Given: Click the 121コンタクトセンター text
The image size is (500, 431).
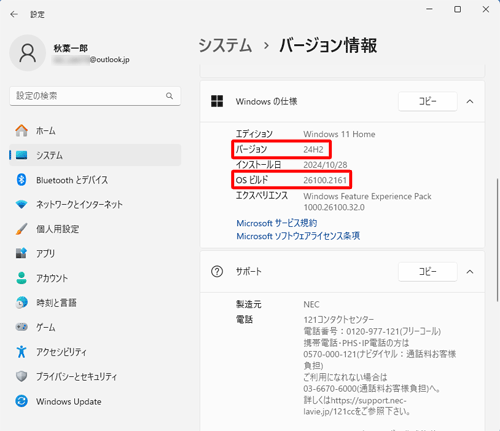Looking at the screenshot, I should 338,320.
